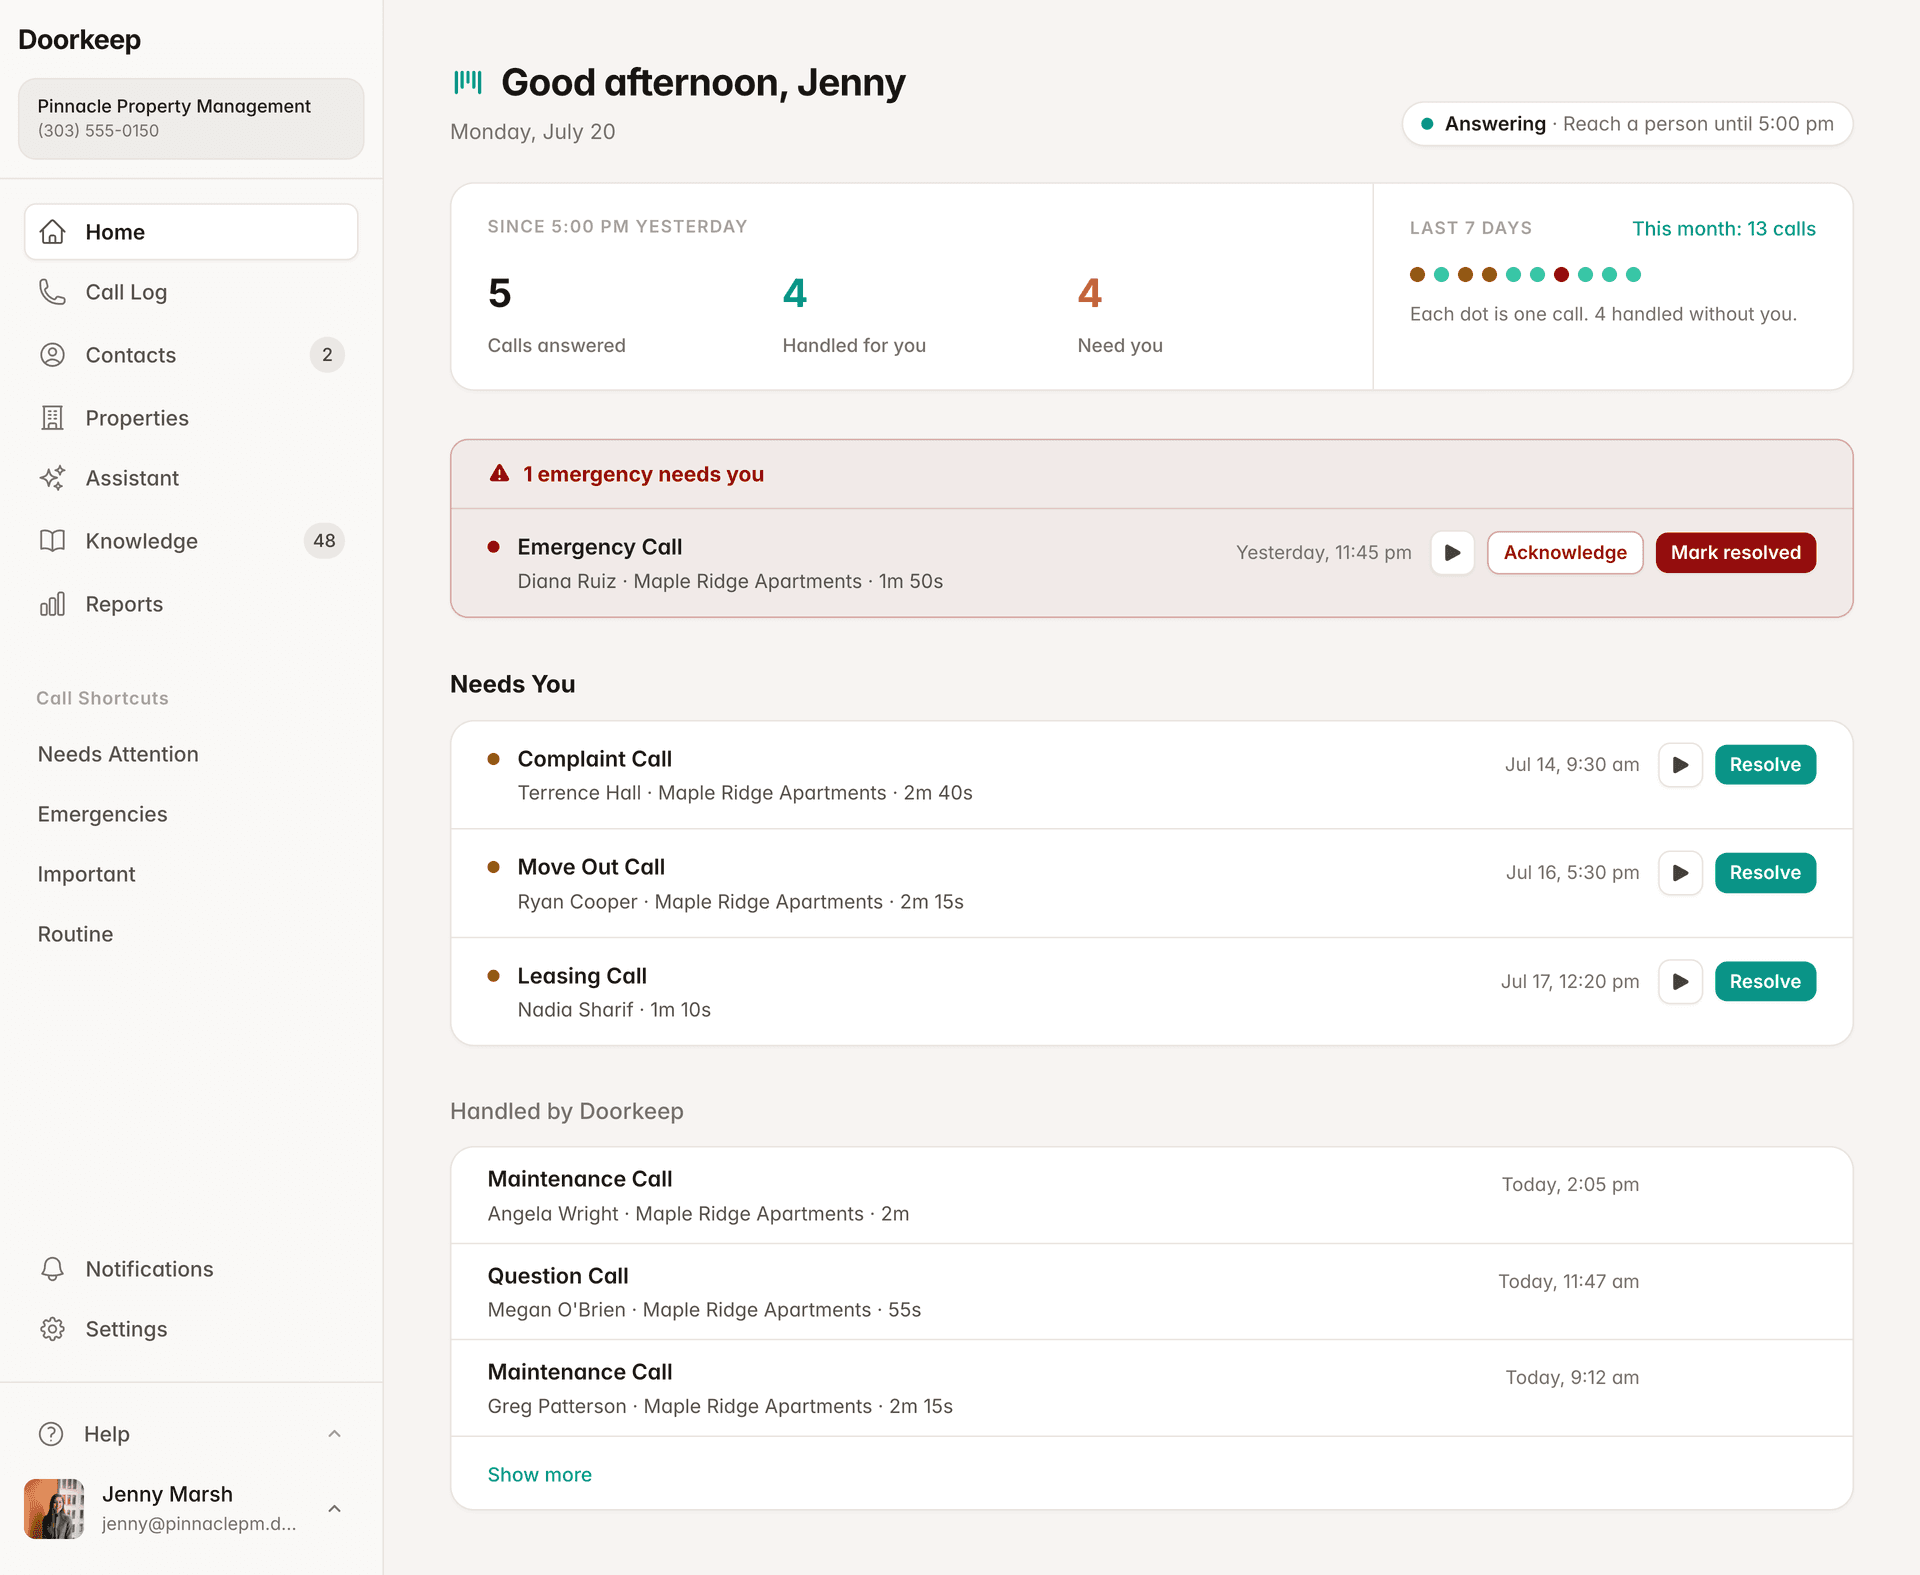Screen dimensions: 1920x1575
Task: Click the emergency warning triangle icon
Action: [x=499, y=474]
